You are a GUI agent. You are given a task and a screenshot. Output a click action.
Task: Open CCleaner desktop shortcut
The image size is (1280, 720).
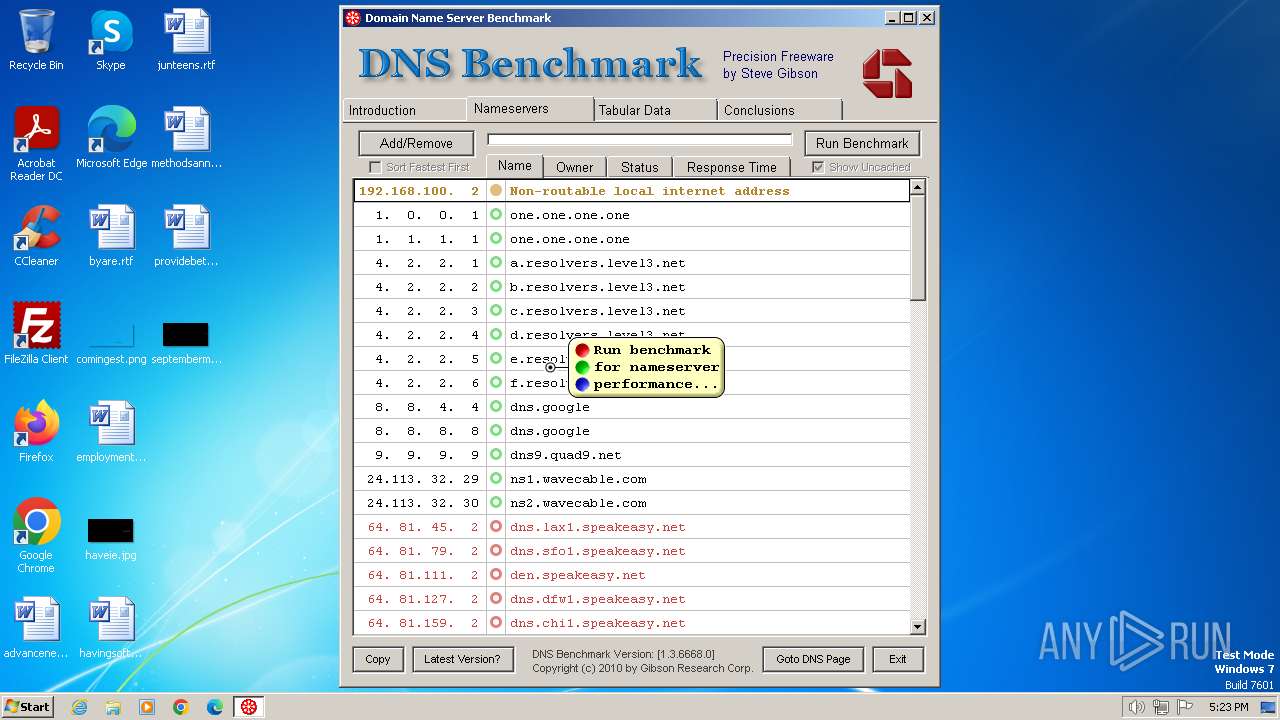[x=36, y=236]
